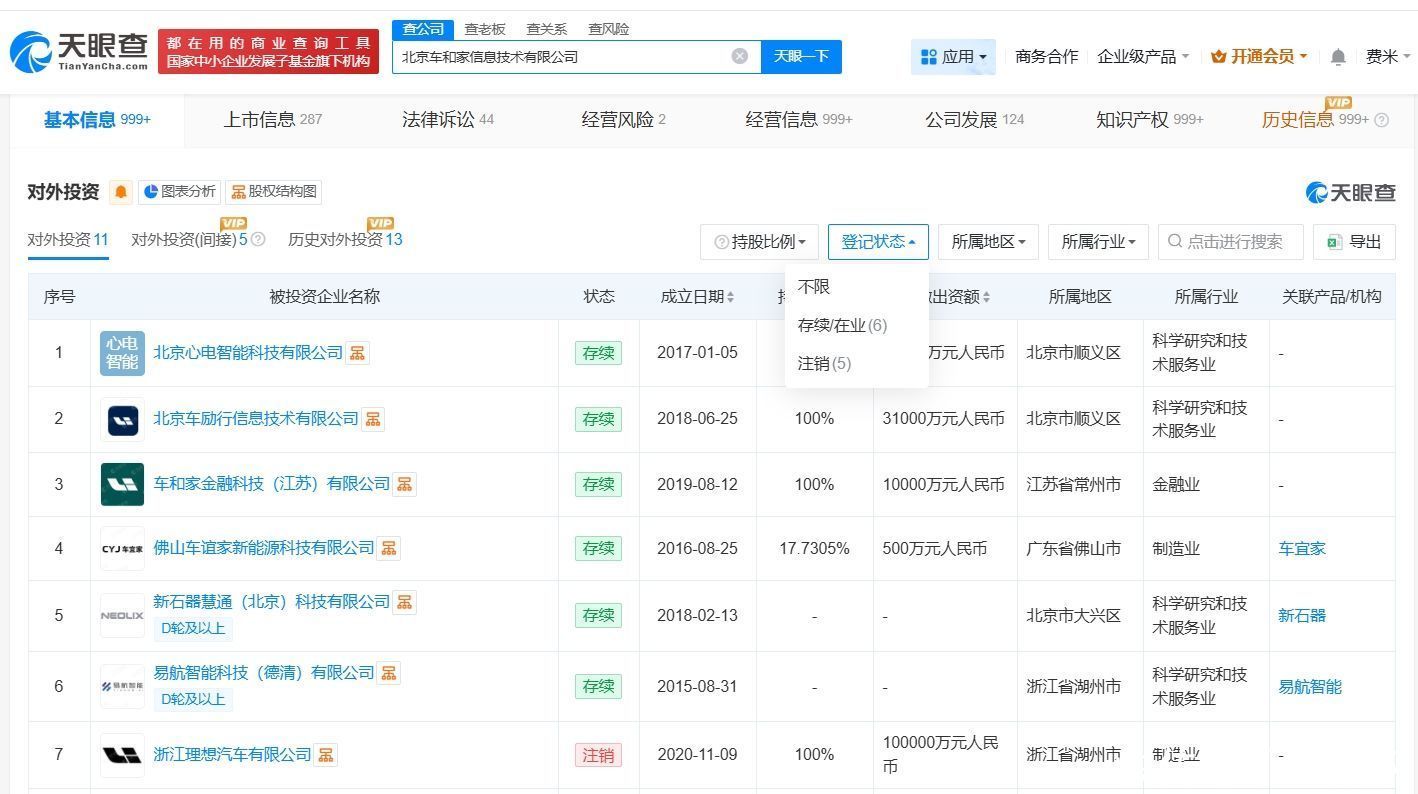Viewport: 1418px width, 794px height.
Task: Click the 天眼查 logo in header
Action: coord(80,50)
